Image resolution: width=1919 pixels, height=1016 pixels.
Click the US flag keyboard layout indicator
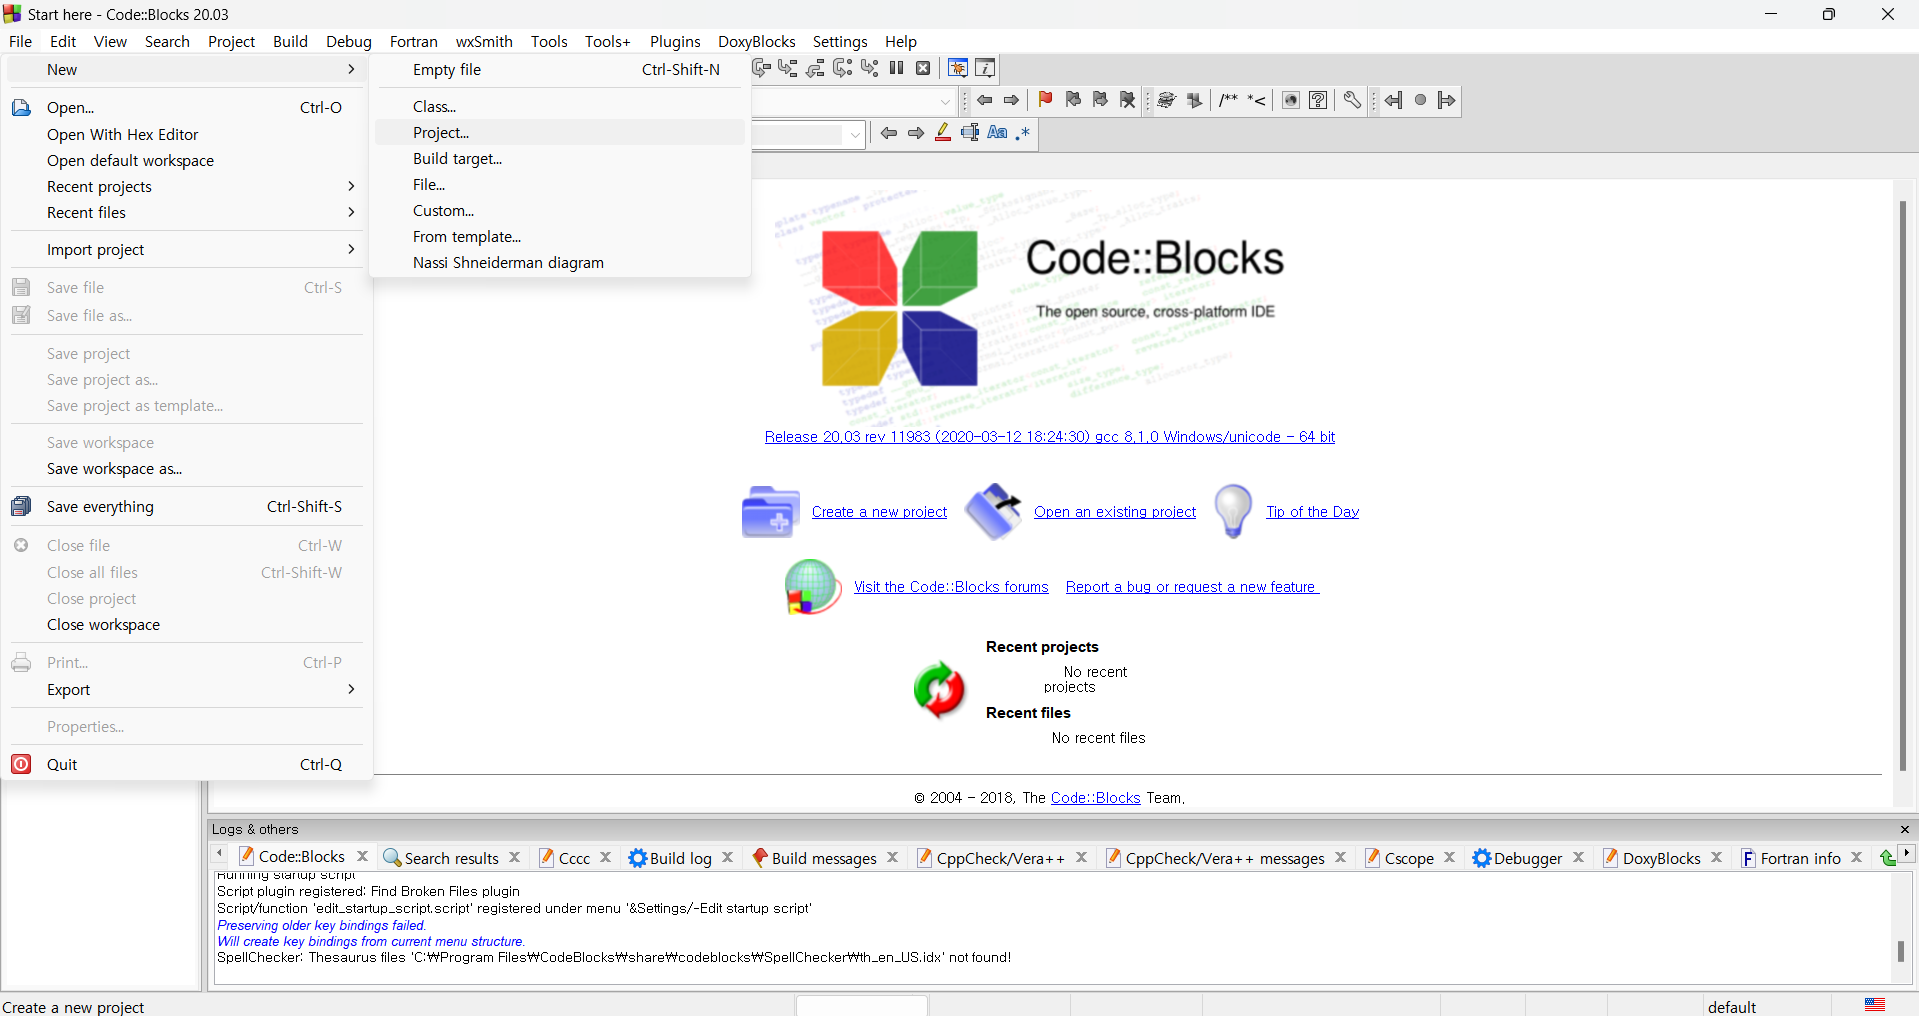[1875, 1005]
